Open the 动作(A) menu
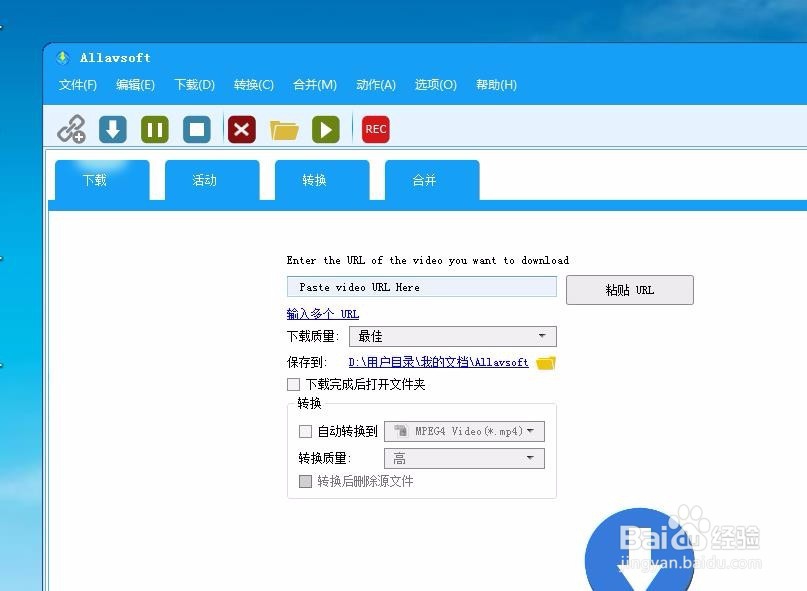807x591 pixels. pos(376,84)
